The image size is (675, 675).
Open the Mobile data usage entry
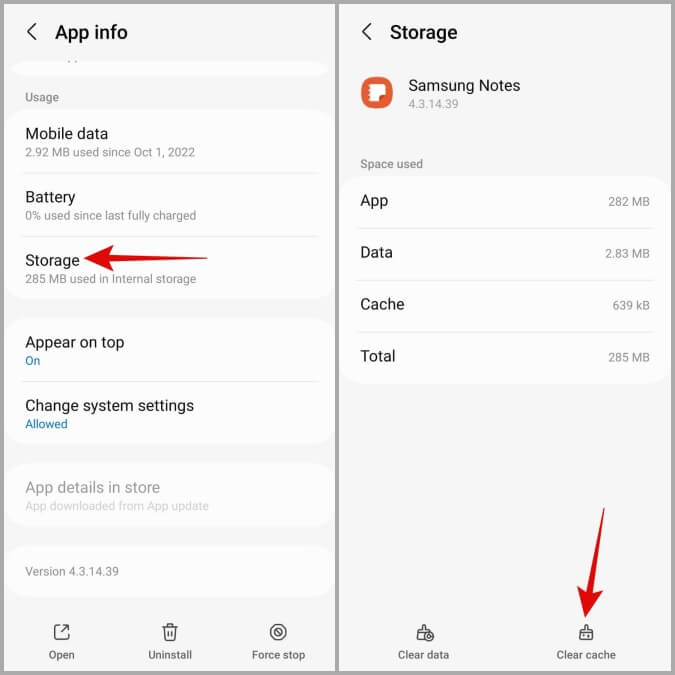pyautogui.click(x=170, y=142)
